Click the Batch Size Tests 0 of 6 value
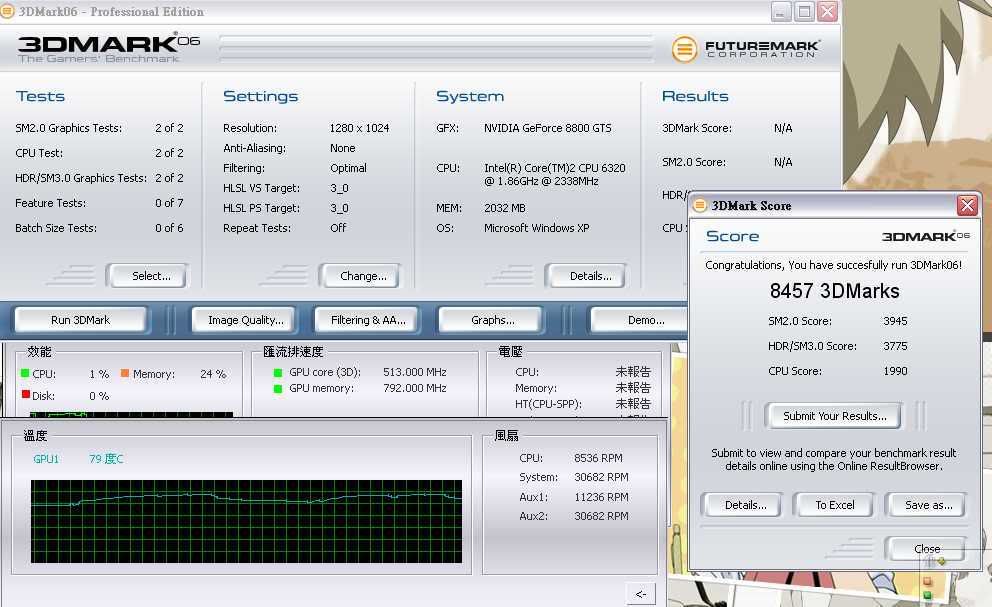 point(169,228)
